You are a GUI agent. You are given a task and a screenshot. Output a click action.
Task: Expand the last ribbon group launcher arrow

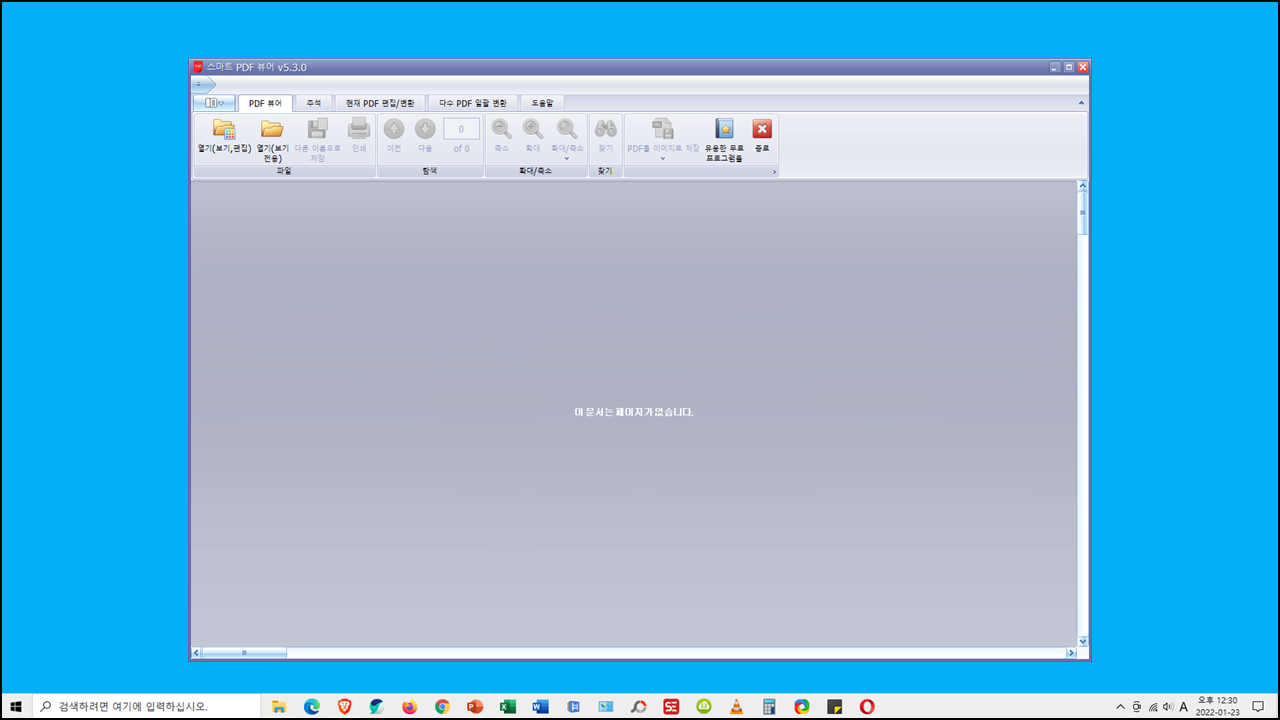tap(774, 172)
